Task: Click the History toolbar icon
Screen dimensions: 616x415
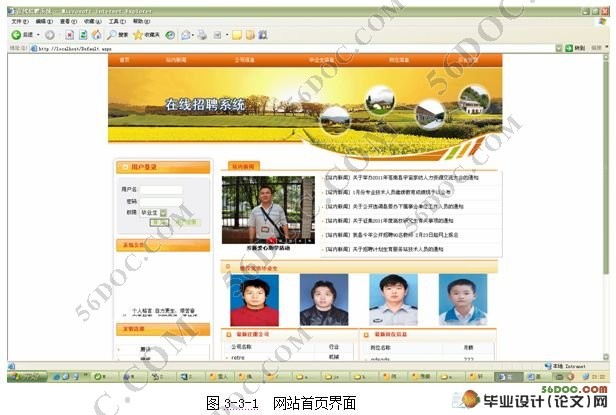Action: click(x=168, y=33)
